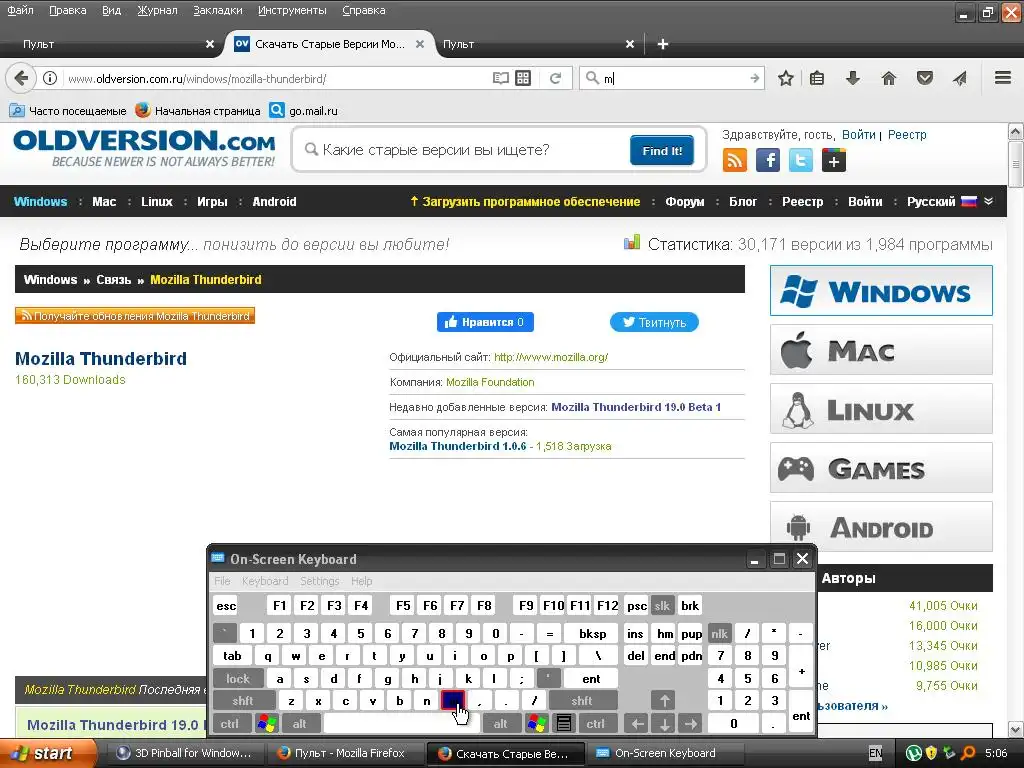The height and width of the screenshot is (768, 1024).
Task: Toggle the left ctrl key
Action: pyautogui.click(x=230, y=724)
